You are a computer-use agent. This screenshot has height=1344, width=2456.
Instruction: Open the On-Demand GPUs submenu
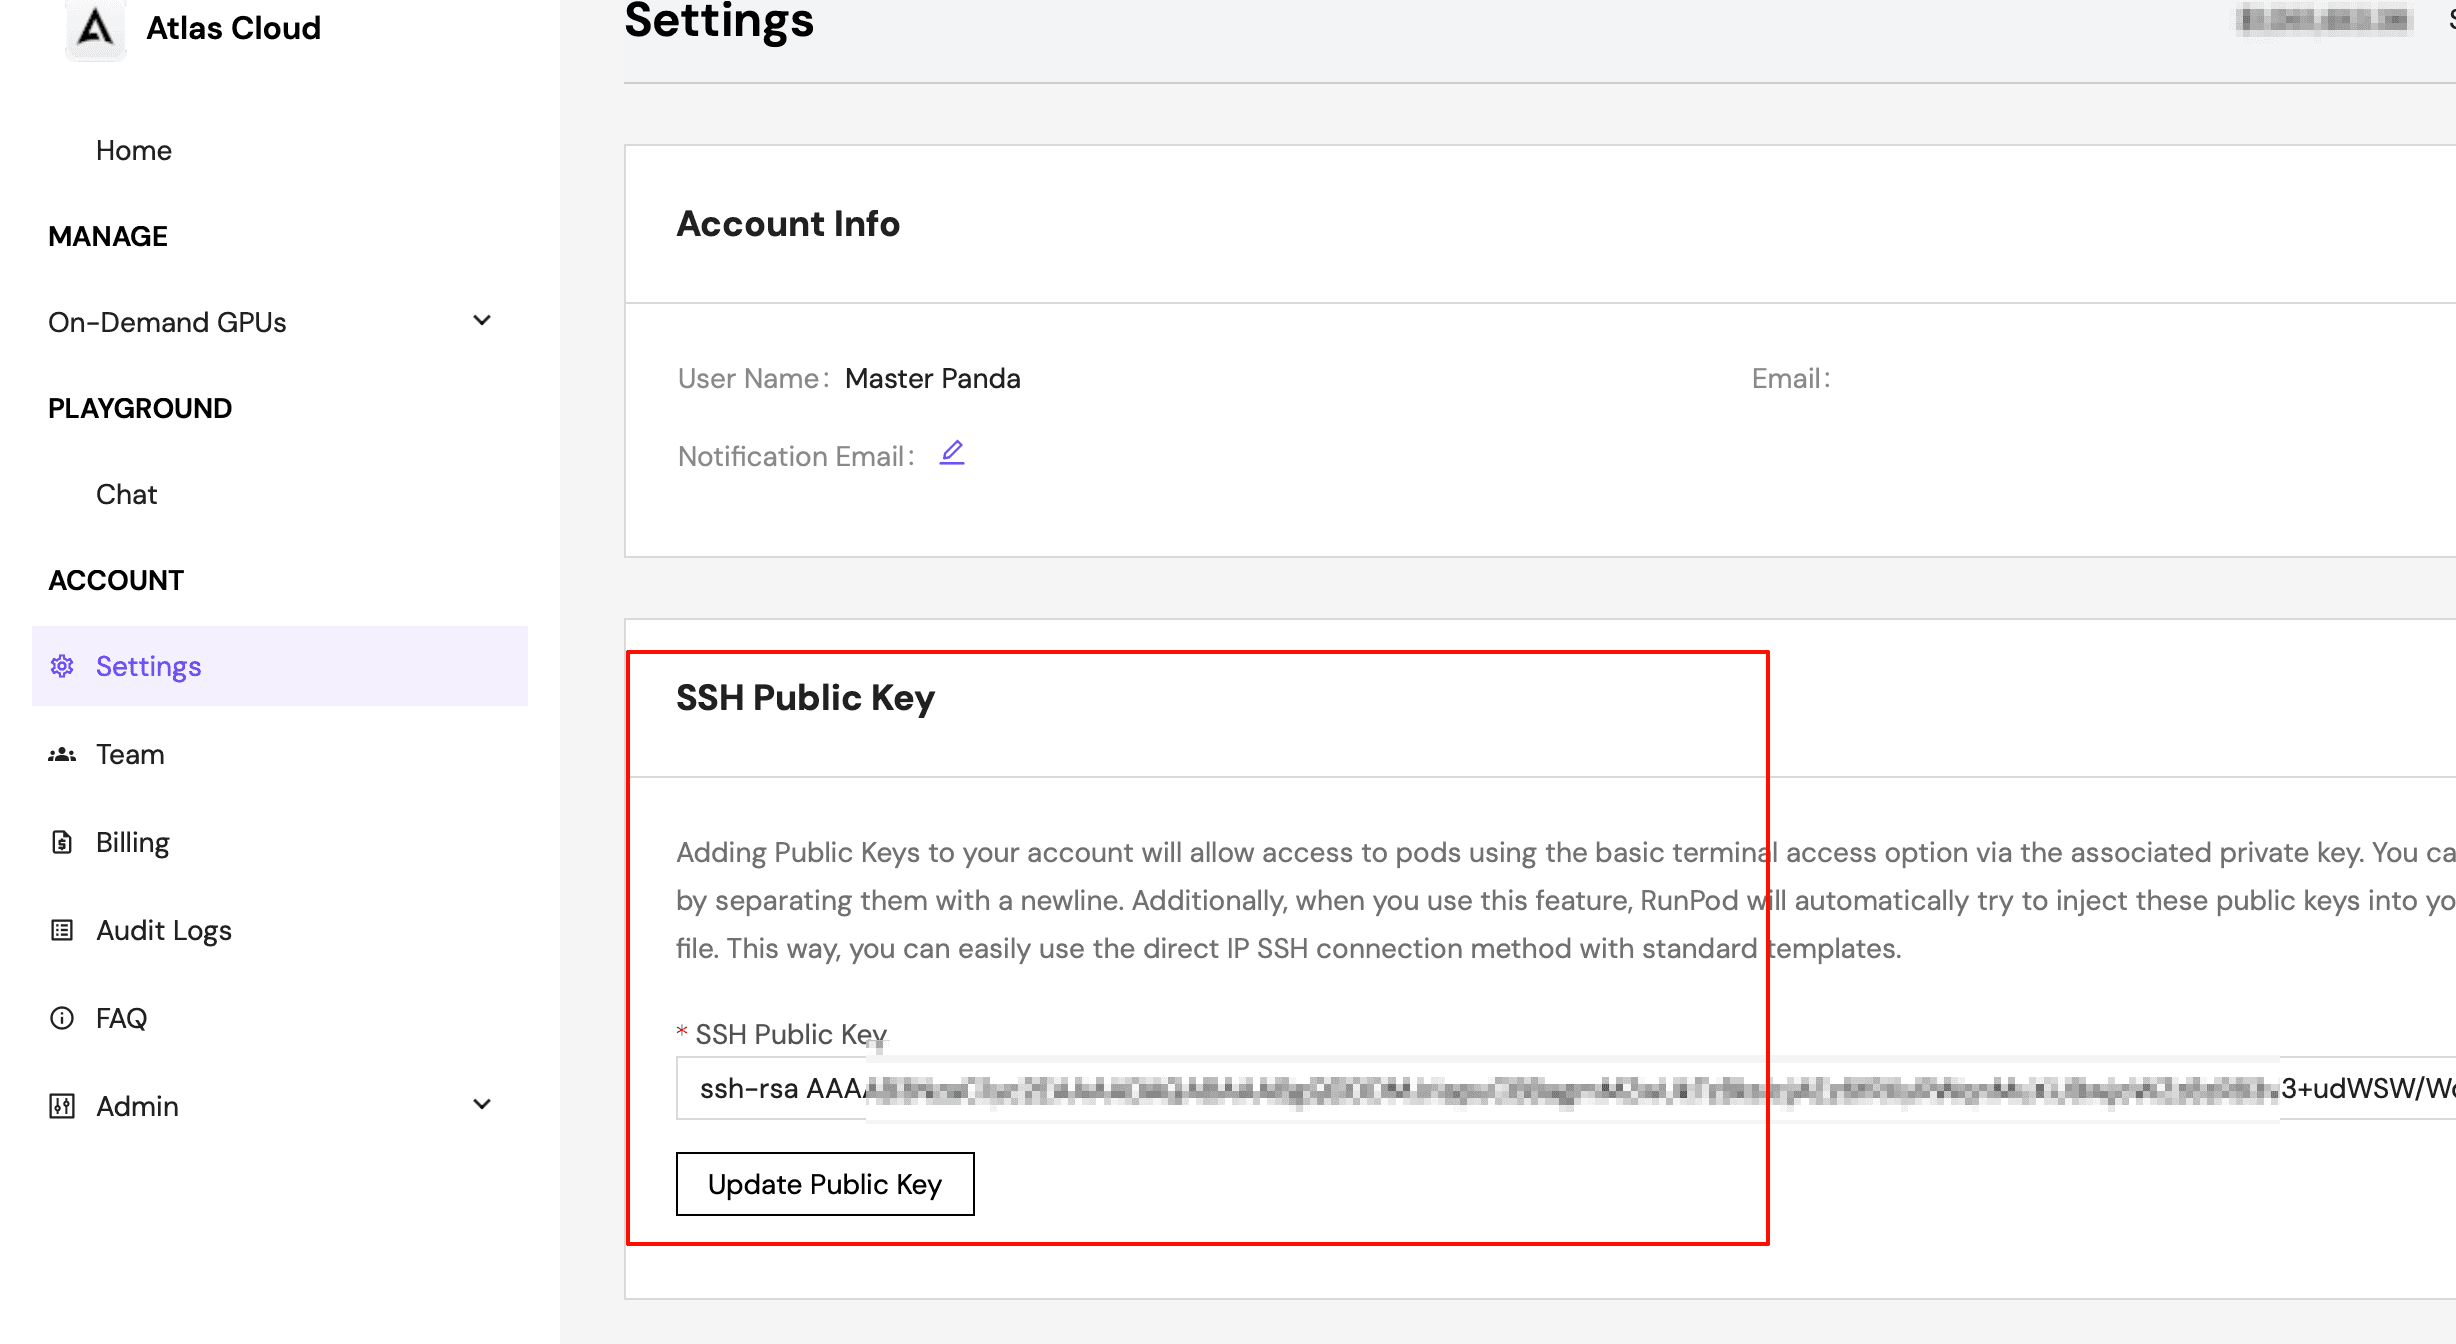tap(167, 322)
